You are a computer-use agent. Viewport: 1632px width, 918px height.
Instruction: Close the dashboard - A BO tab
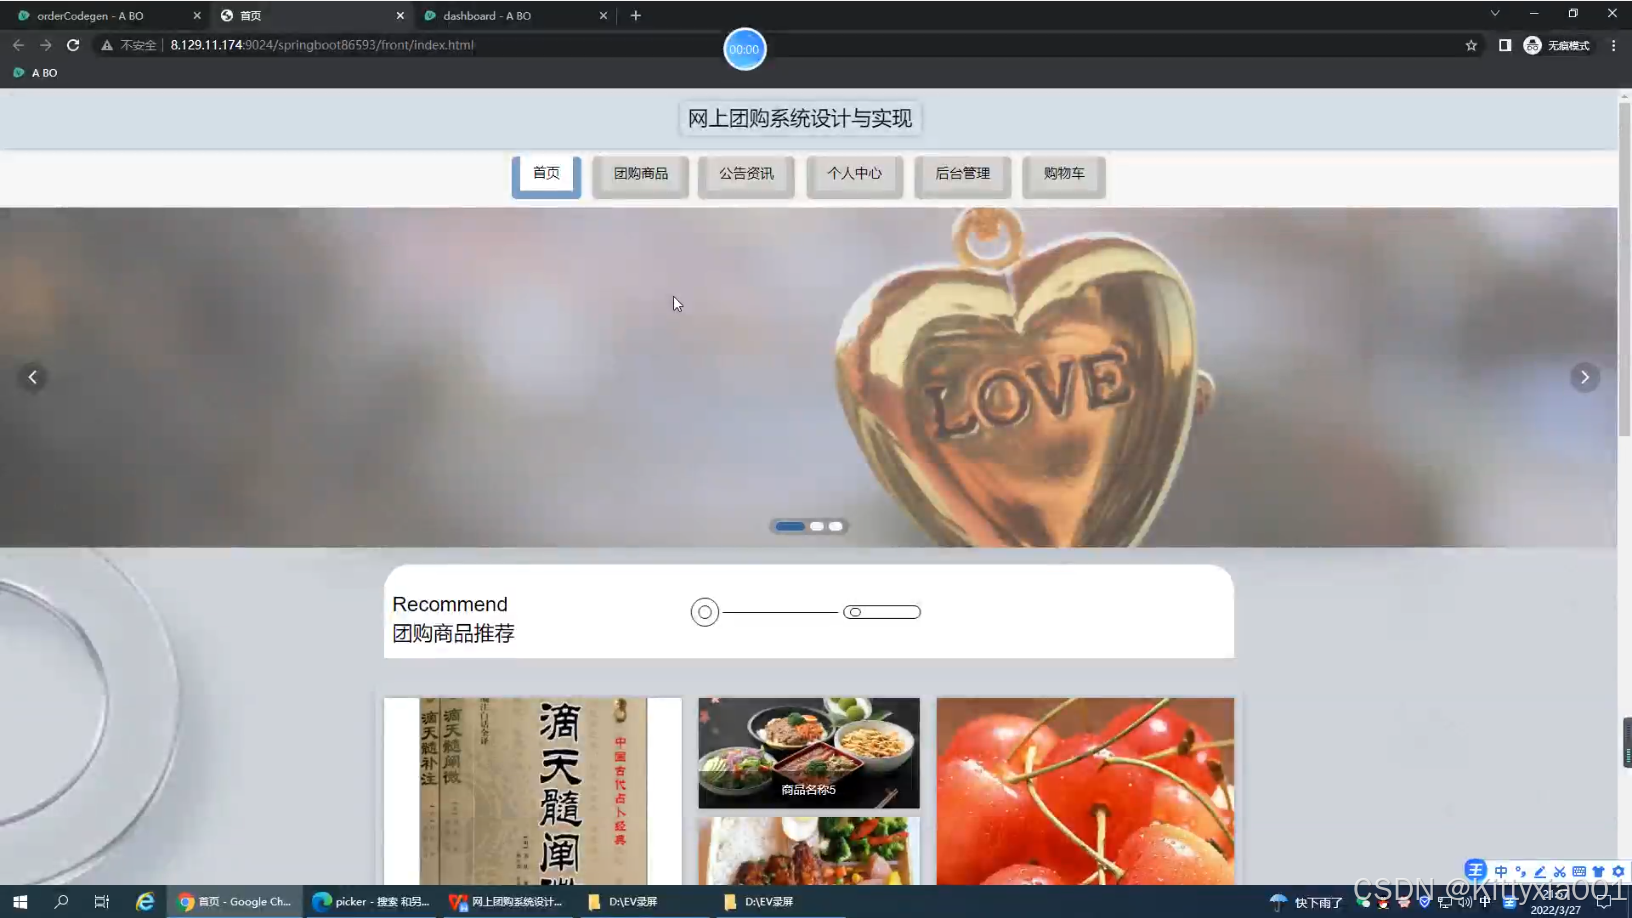click(603, 16)
